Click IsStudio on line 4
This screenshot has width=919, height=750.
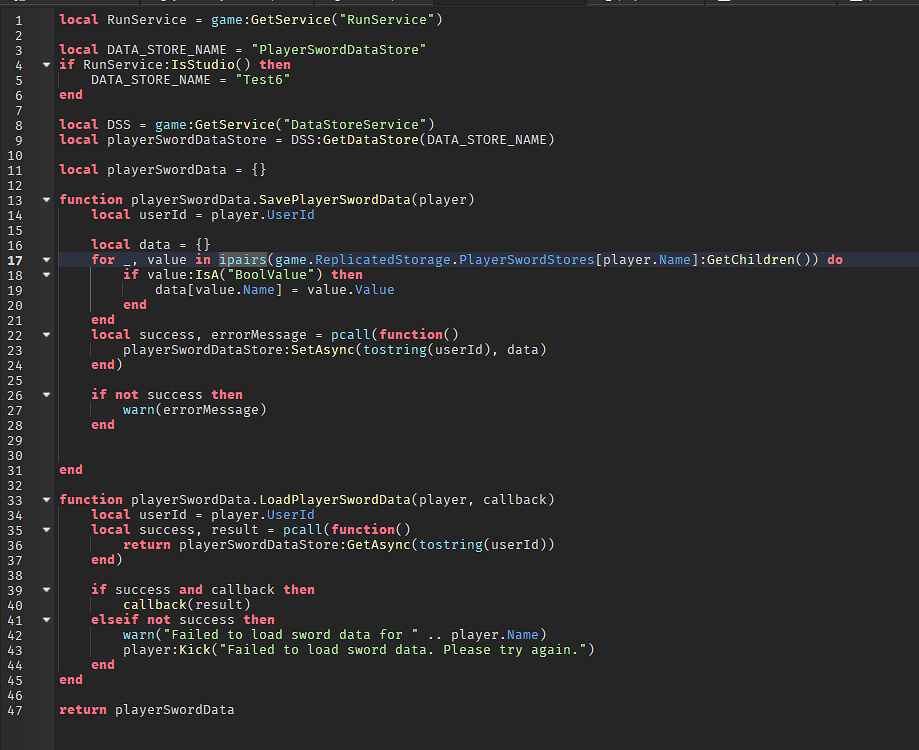[203, 65]
